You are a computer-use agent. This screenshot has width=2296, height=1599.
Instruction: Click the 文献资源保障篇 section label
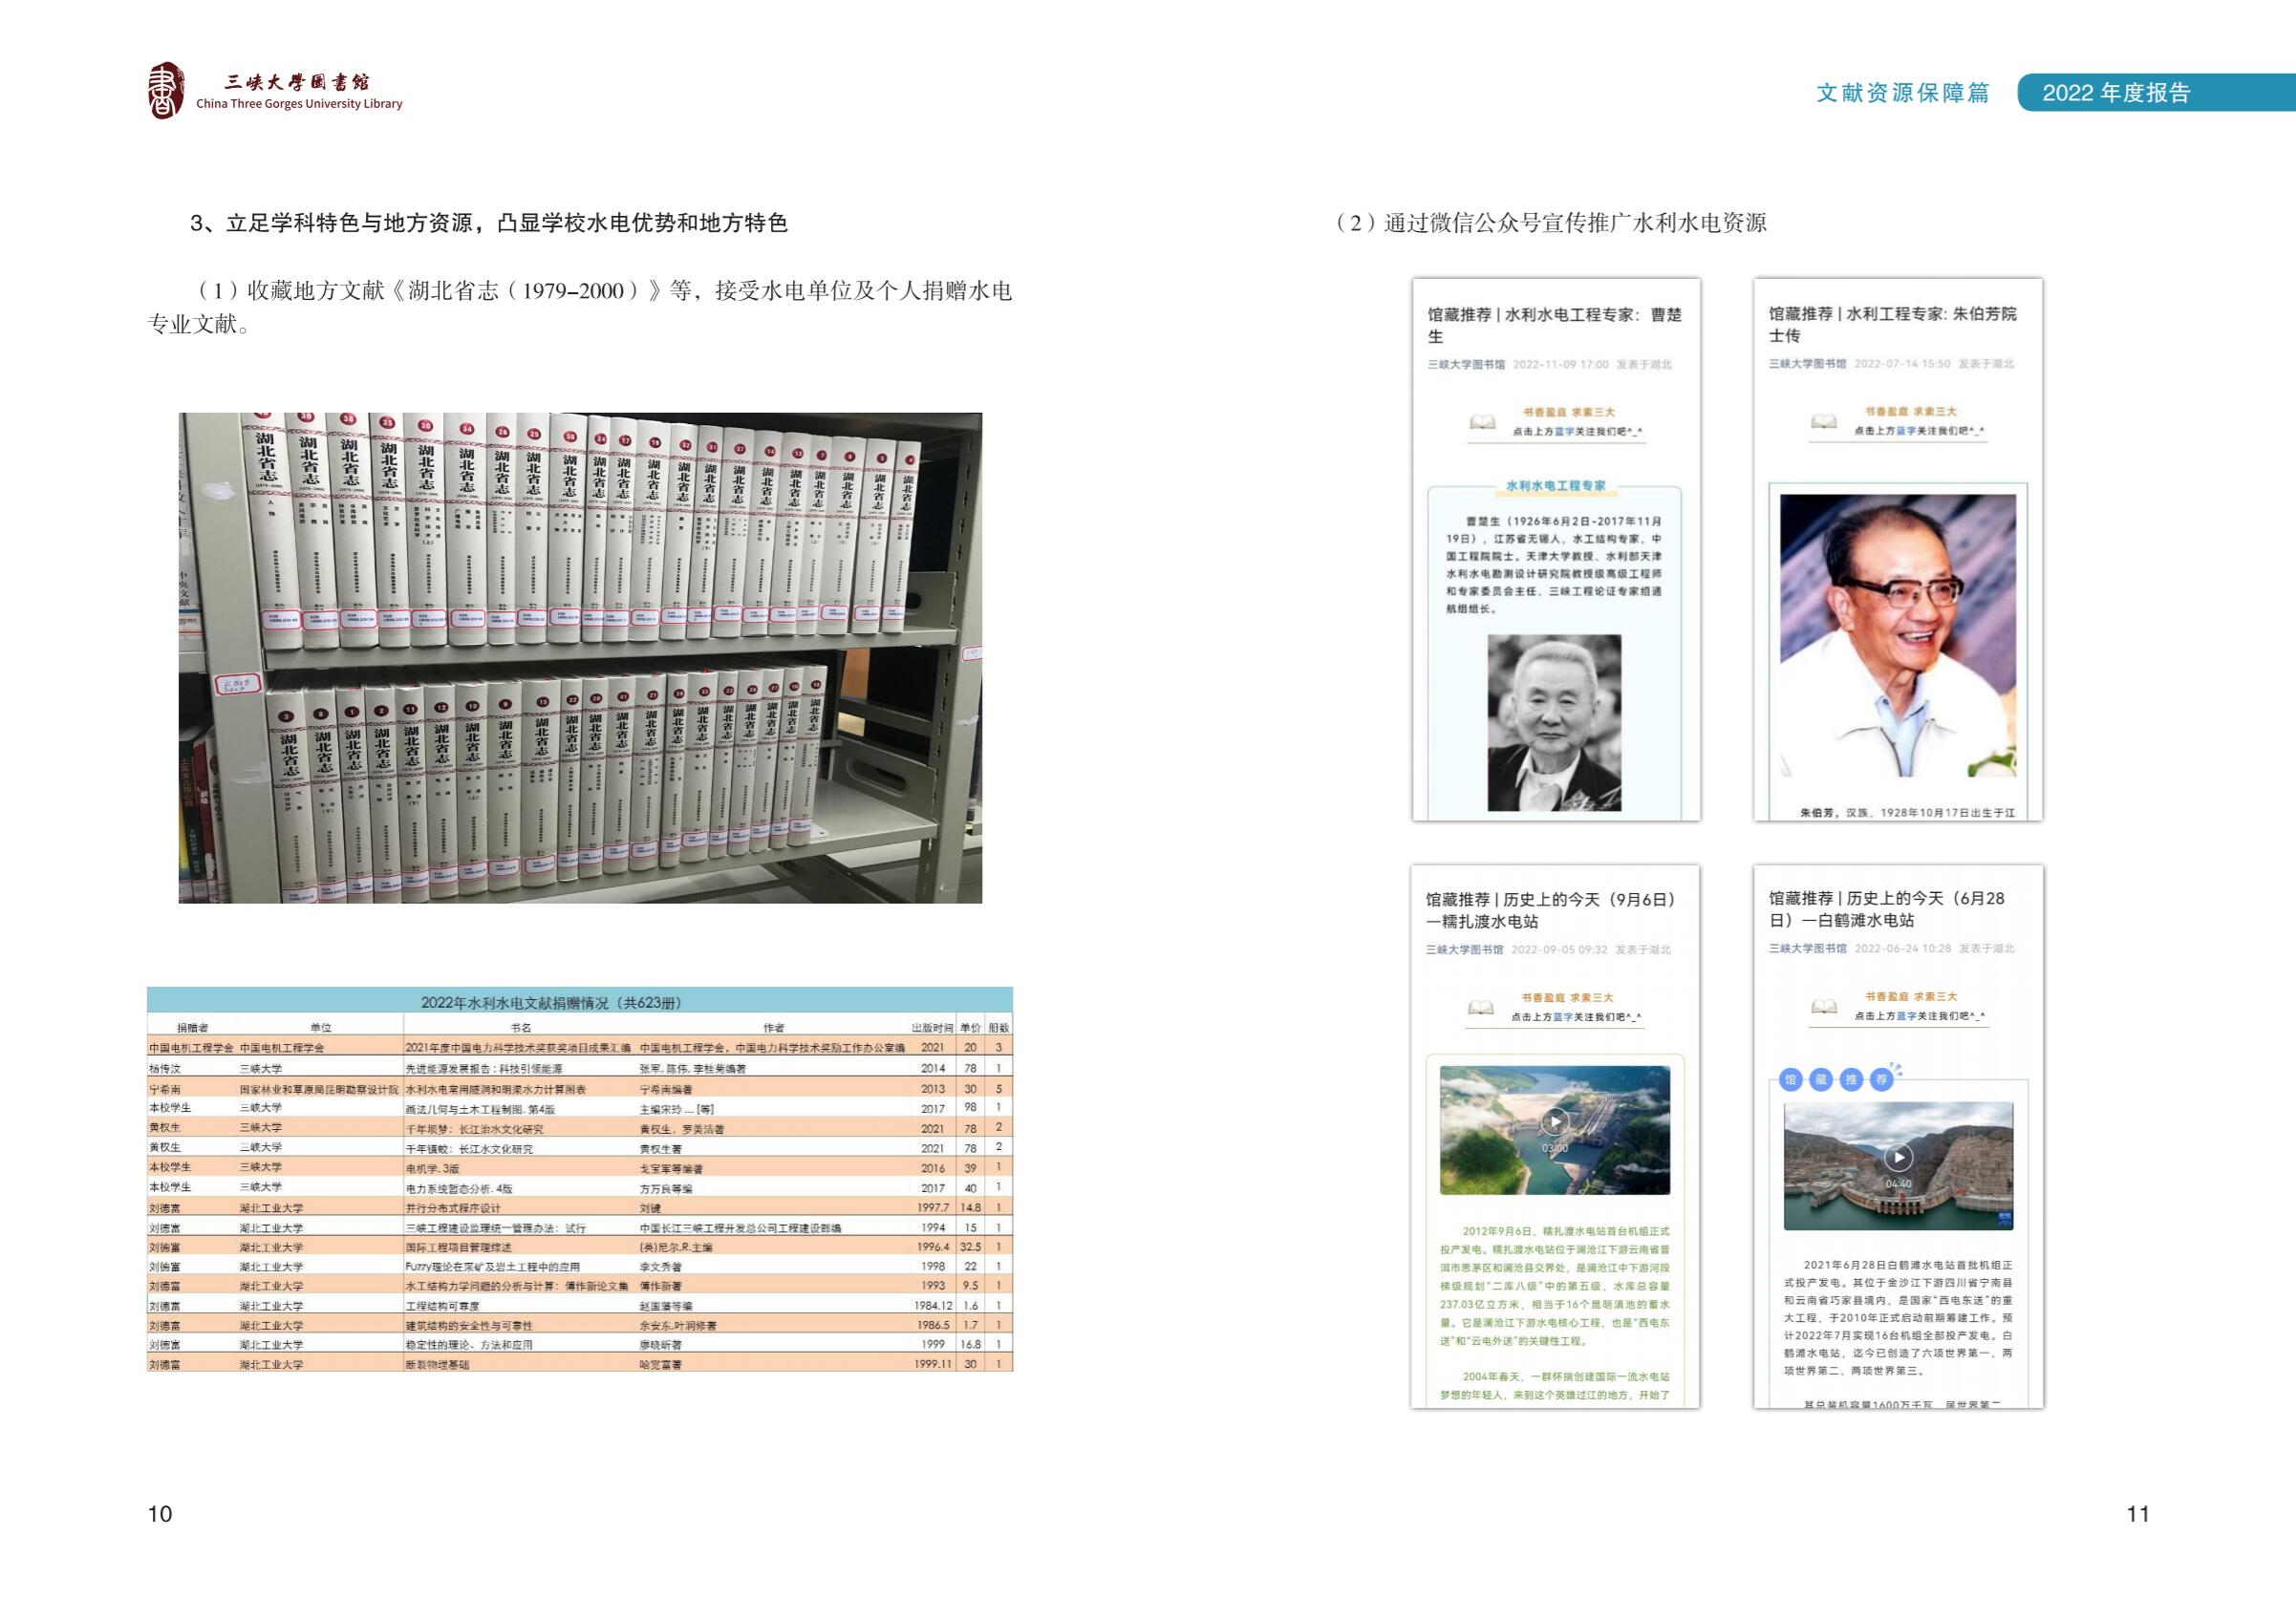[x=1903, y=93]
